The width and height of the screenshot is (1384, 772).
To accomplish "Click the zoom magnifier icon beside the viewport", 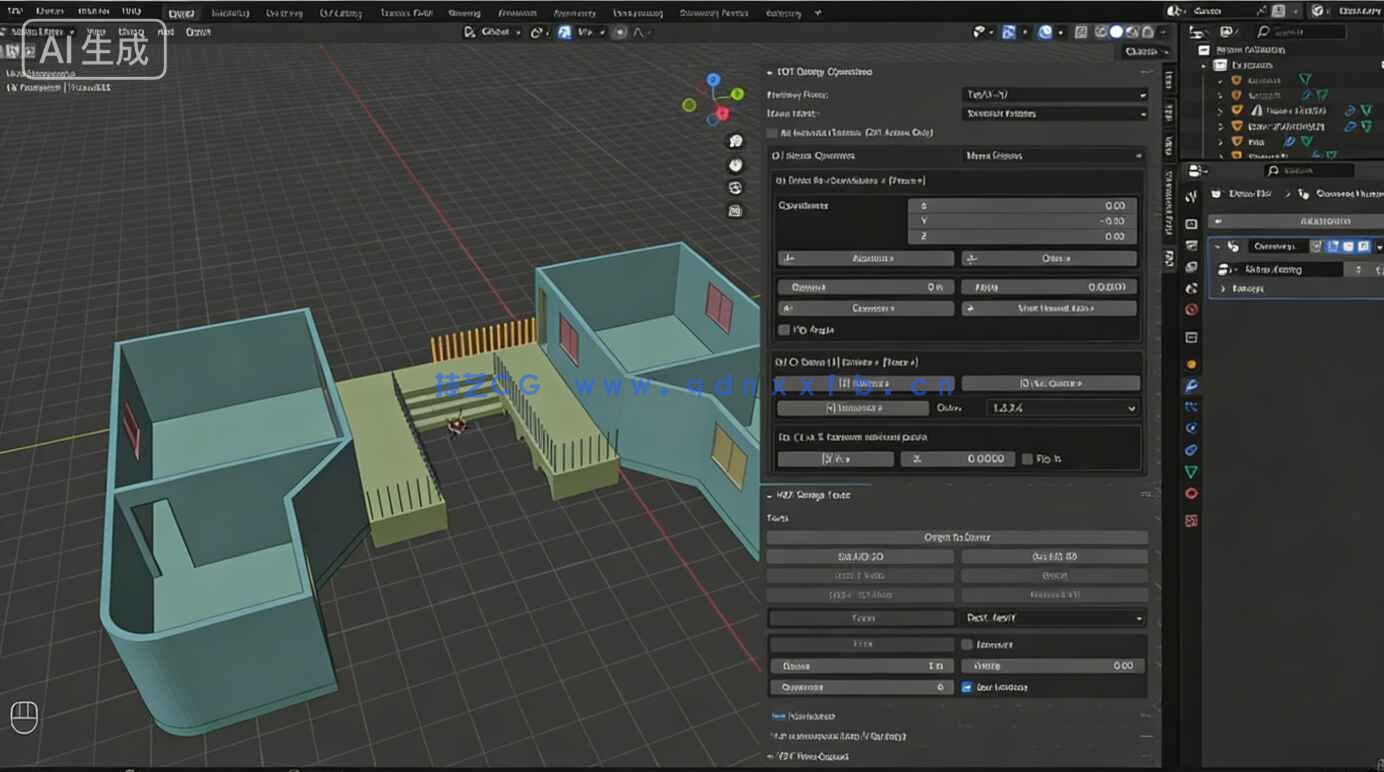I will 735,141.
